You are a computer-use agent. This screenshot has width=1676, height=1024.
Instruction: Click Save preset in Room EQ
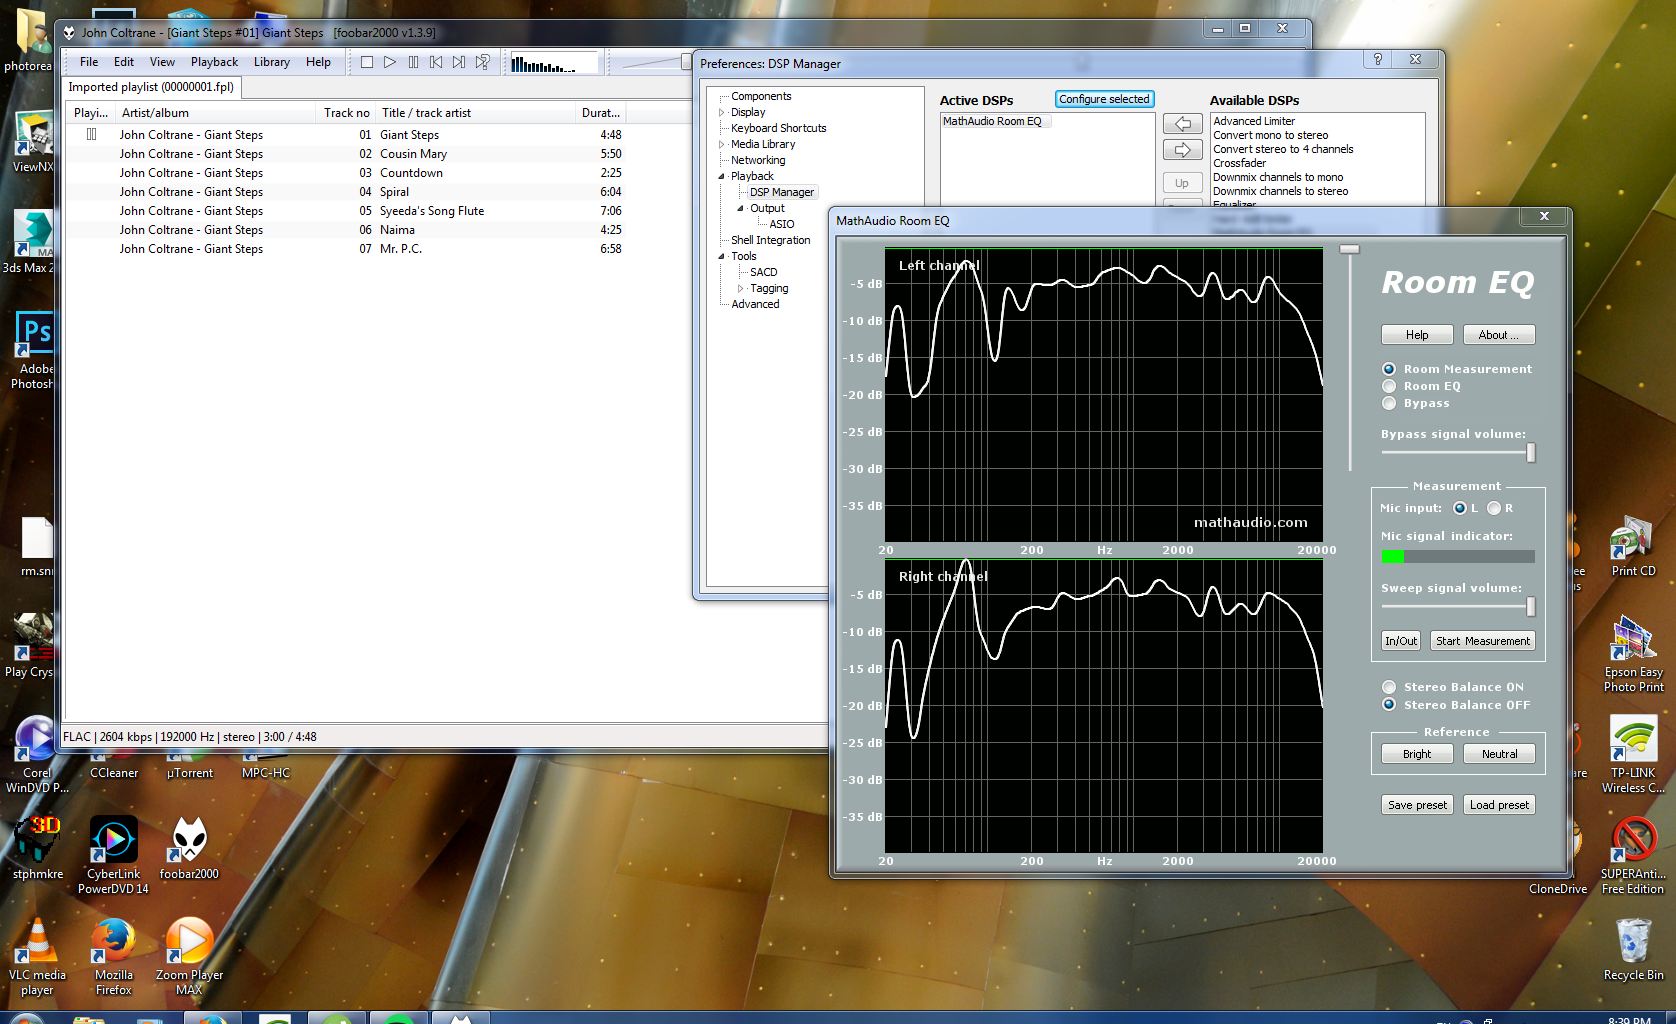coord(1417,805)
